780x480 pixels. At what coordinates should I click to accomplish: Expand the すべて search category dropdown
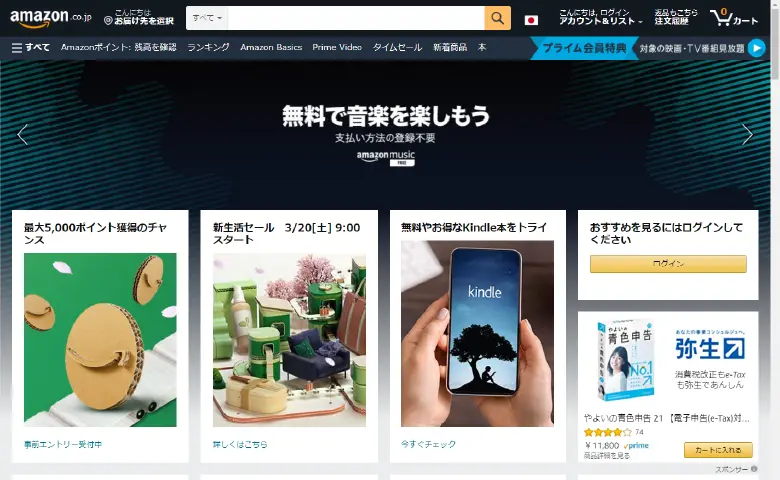(207, 18)
